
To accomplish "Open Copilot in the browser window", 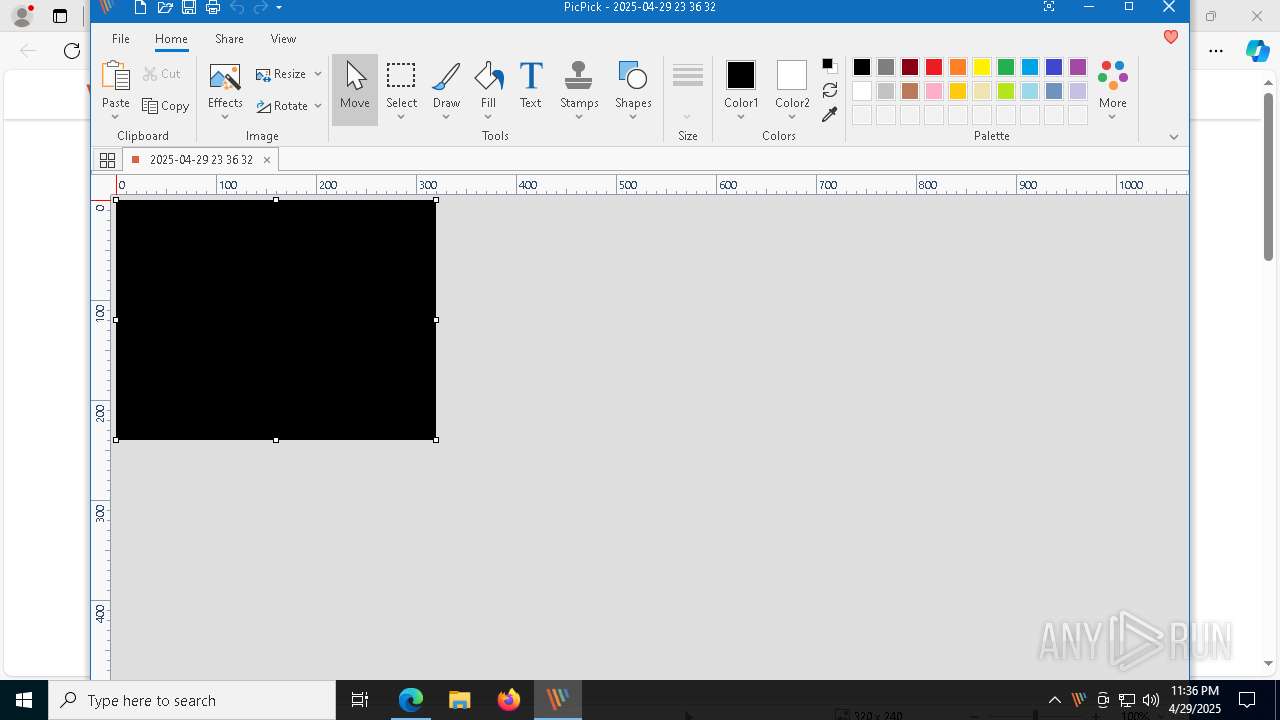I will [1258, 51].
